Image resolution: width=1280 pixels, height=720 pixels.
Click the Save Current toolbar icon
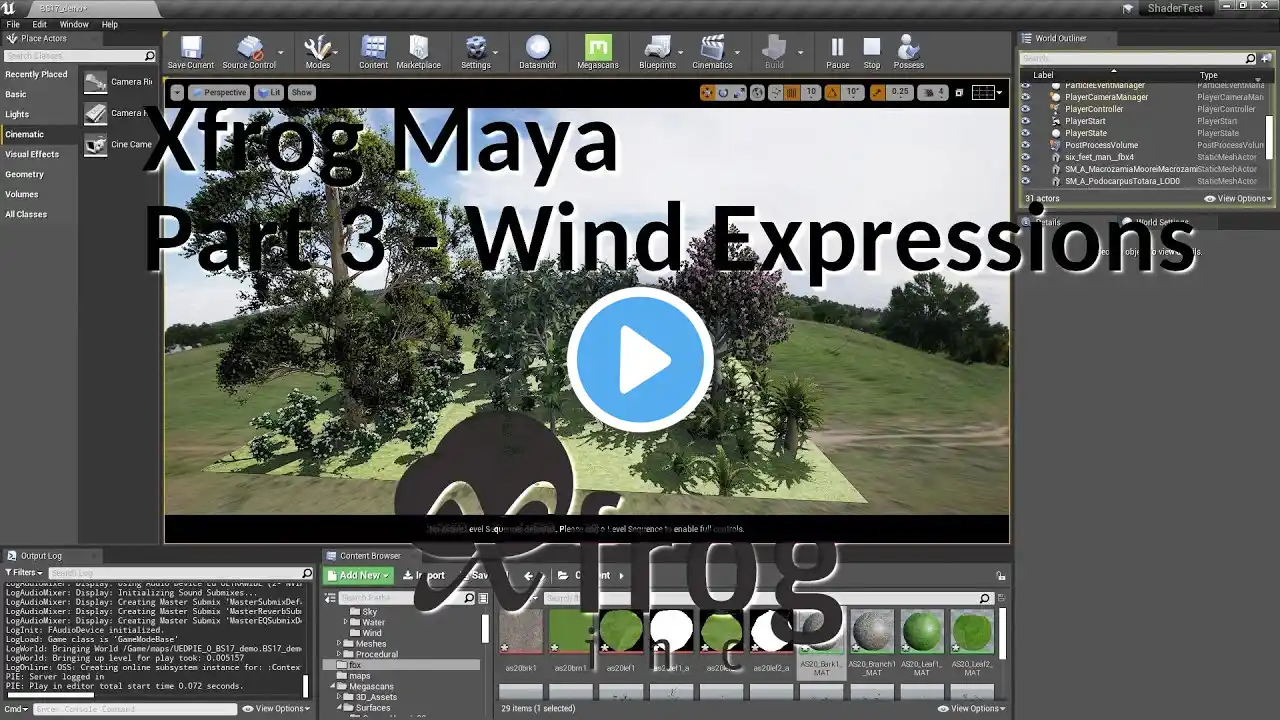(190, 52)
